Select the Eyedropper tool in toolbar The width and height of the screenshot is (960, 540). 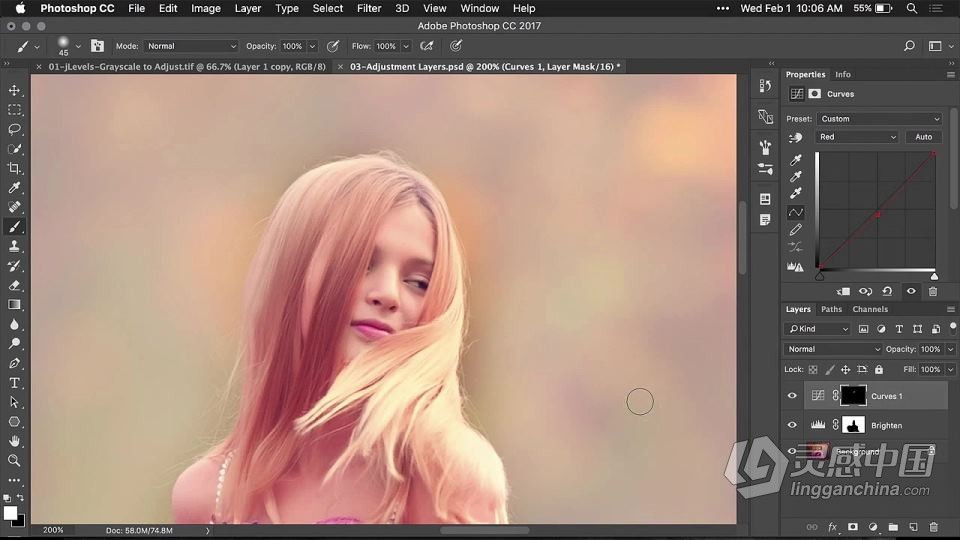click(14, 188)
